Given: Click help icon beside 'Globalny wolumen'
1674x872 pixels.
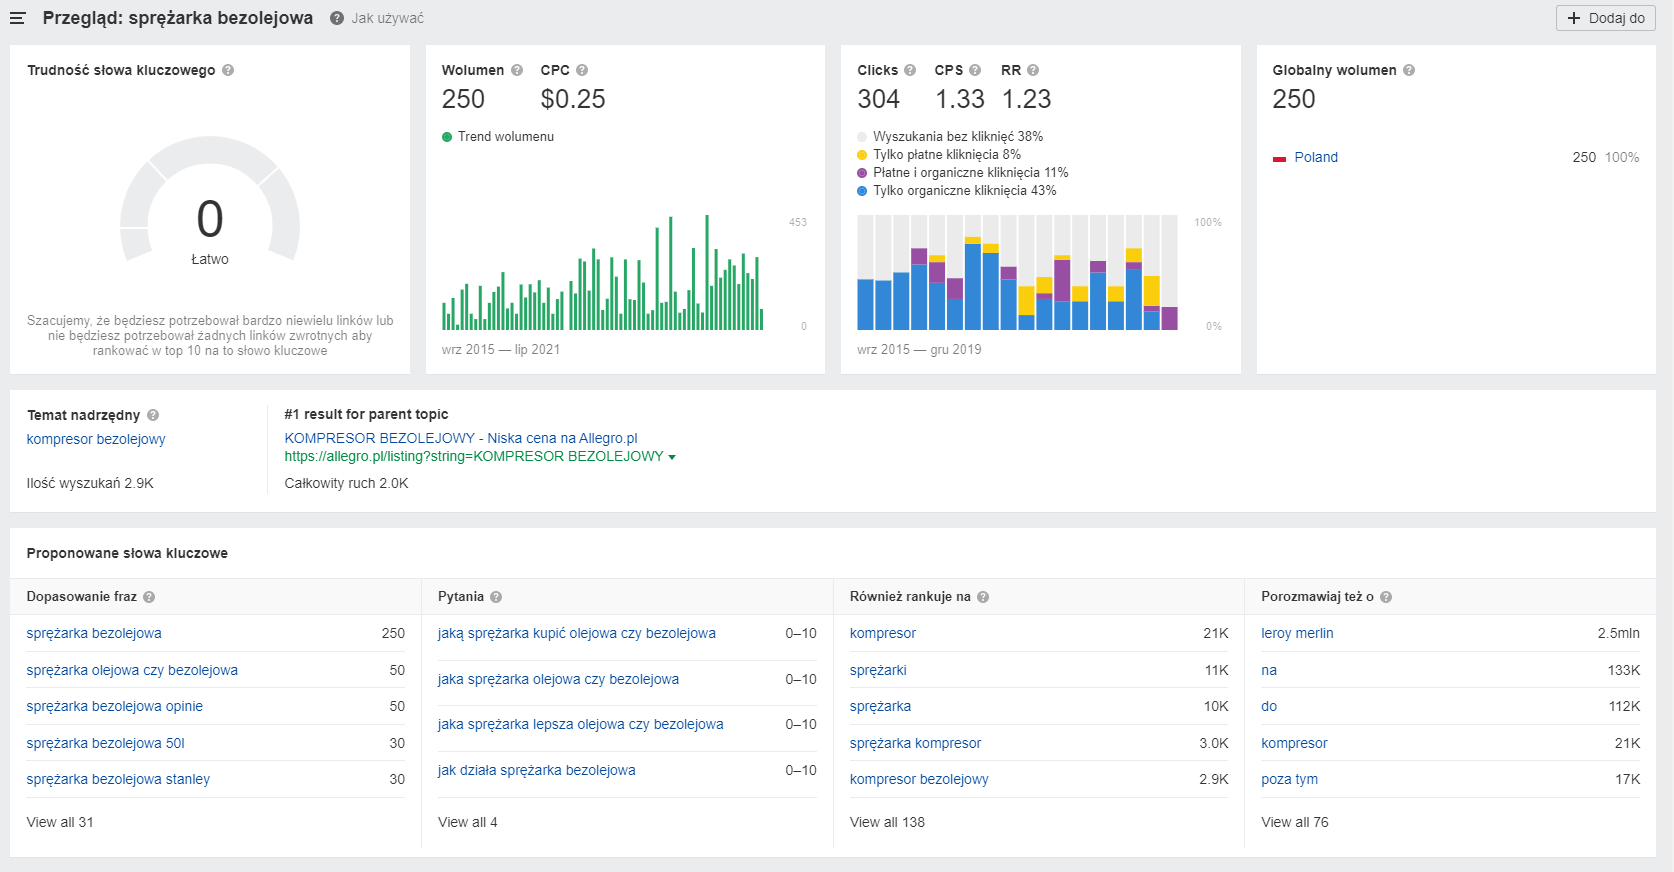Looking at the screenshot, I should click(1409, 70).
